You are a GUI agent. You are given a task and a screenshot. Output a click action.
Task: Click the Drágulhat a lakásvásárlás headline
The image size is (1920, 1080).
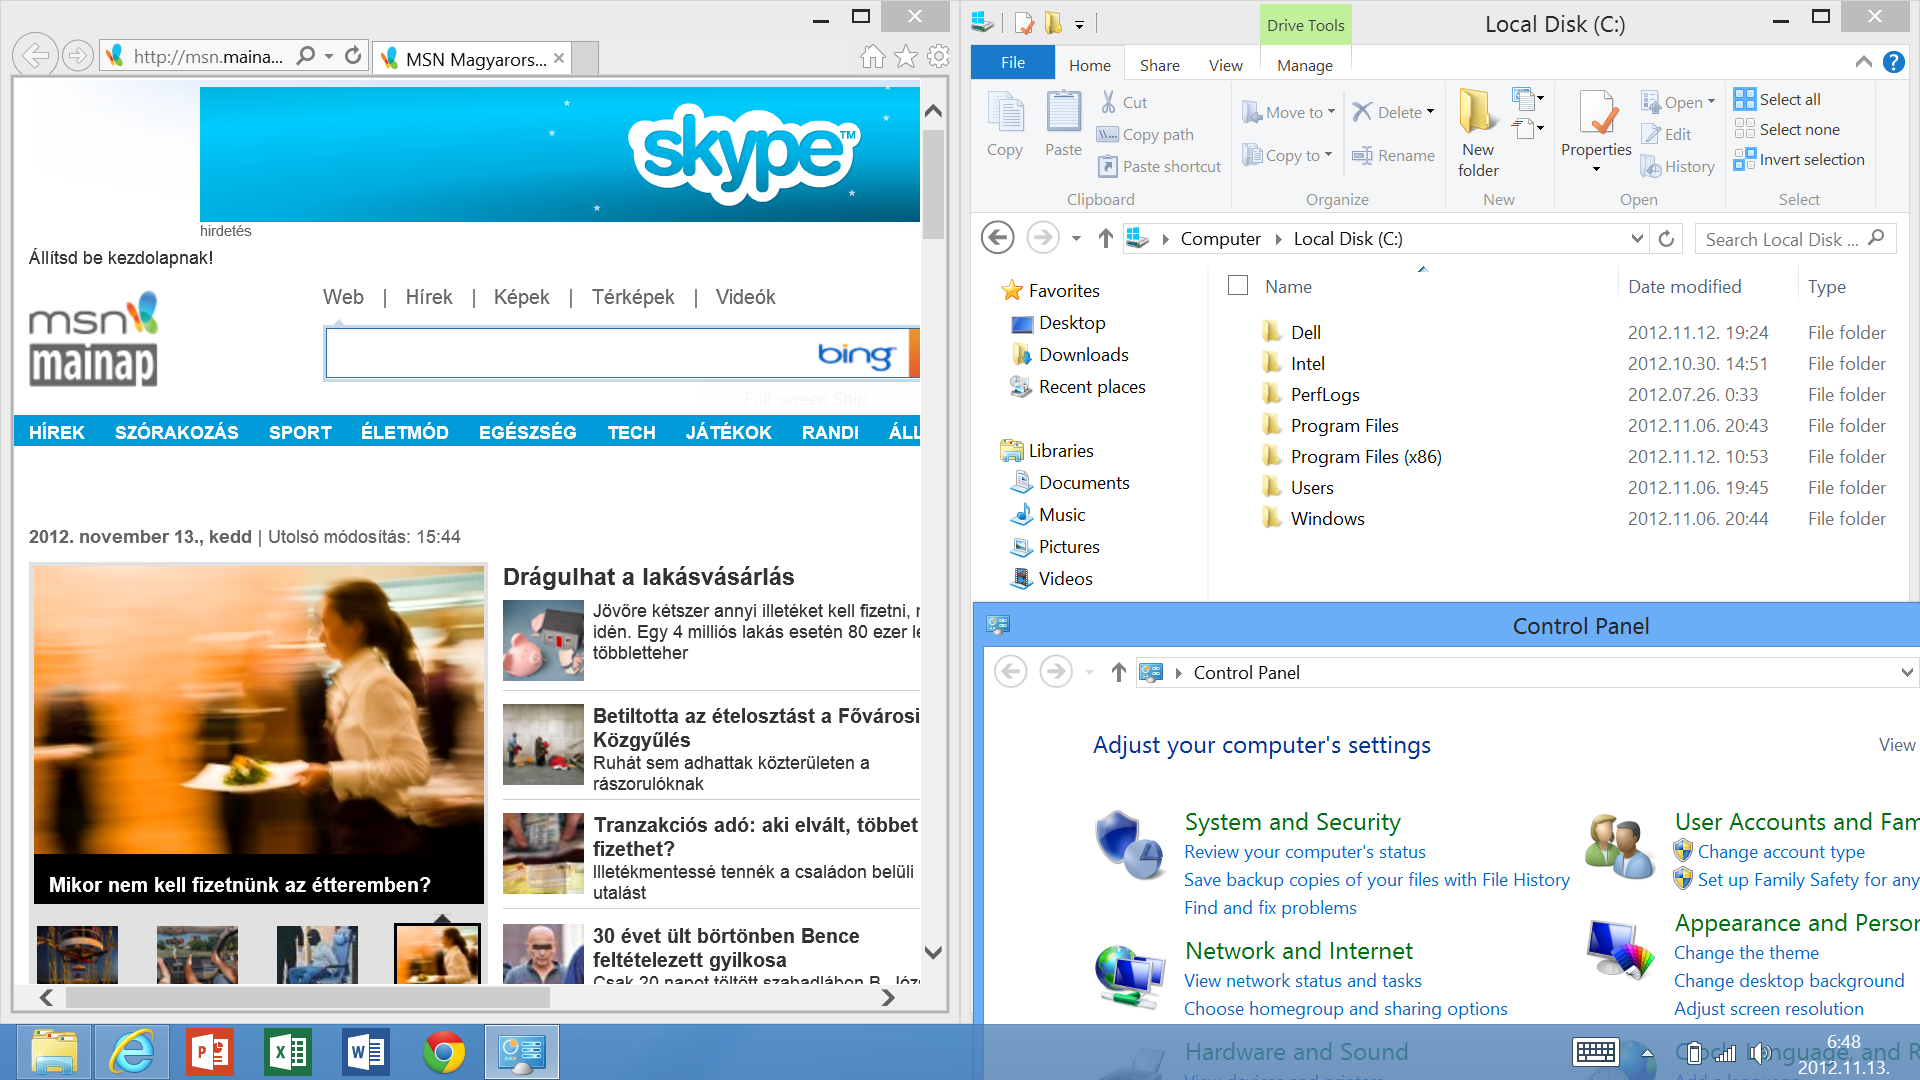(x=648, y=577)
